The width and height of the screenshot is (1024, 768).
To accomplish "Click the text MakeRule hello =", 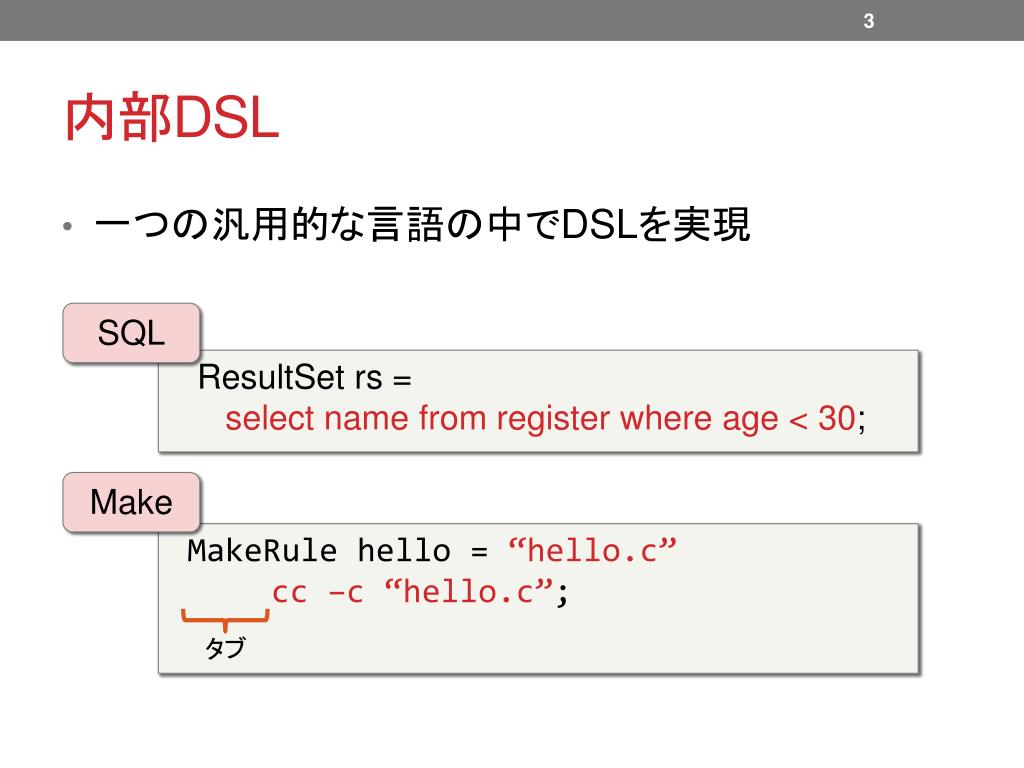I will click(337, 551).
